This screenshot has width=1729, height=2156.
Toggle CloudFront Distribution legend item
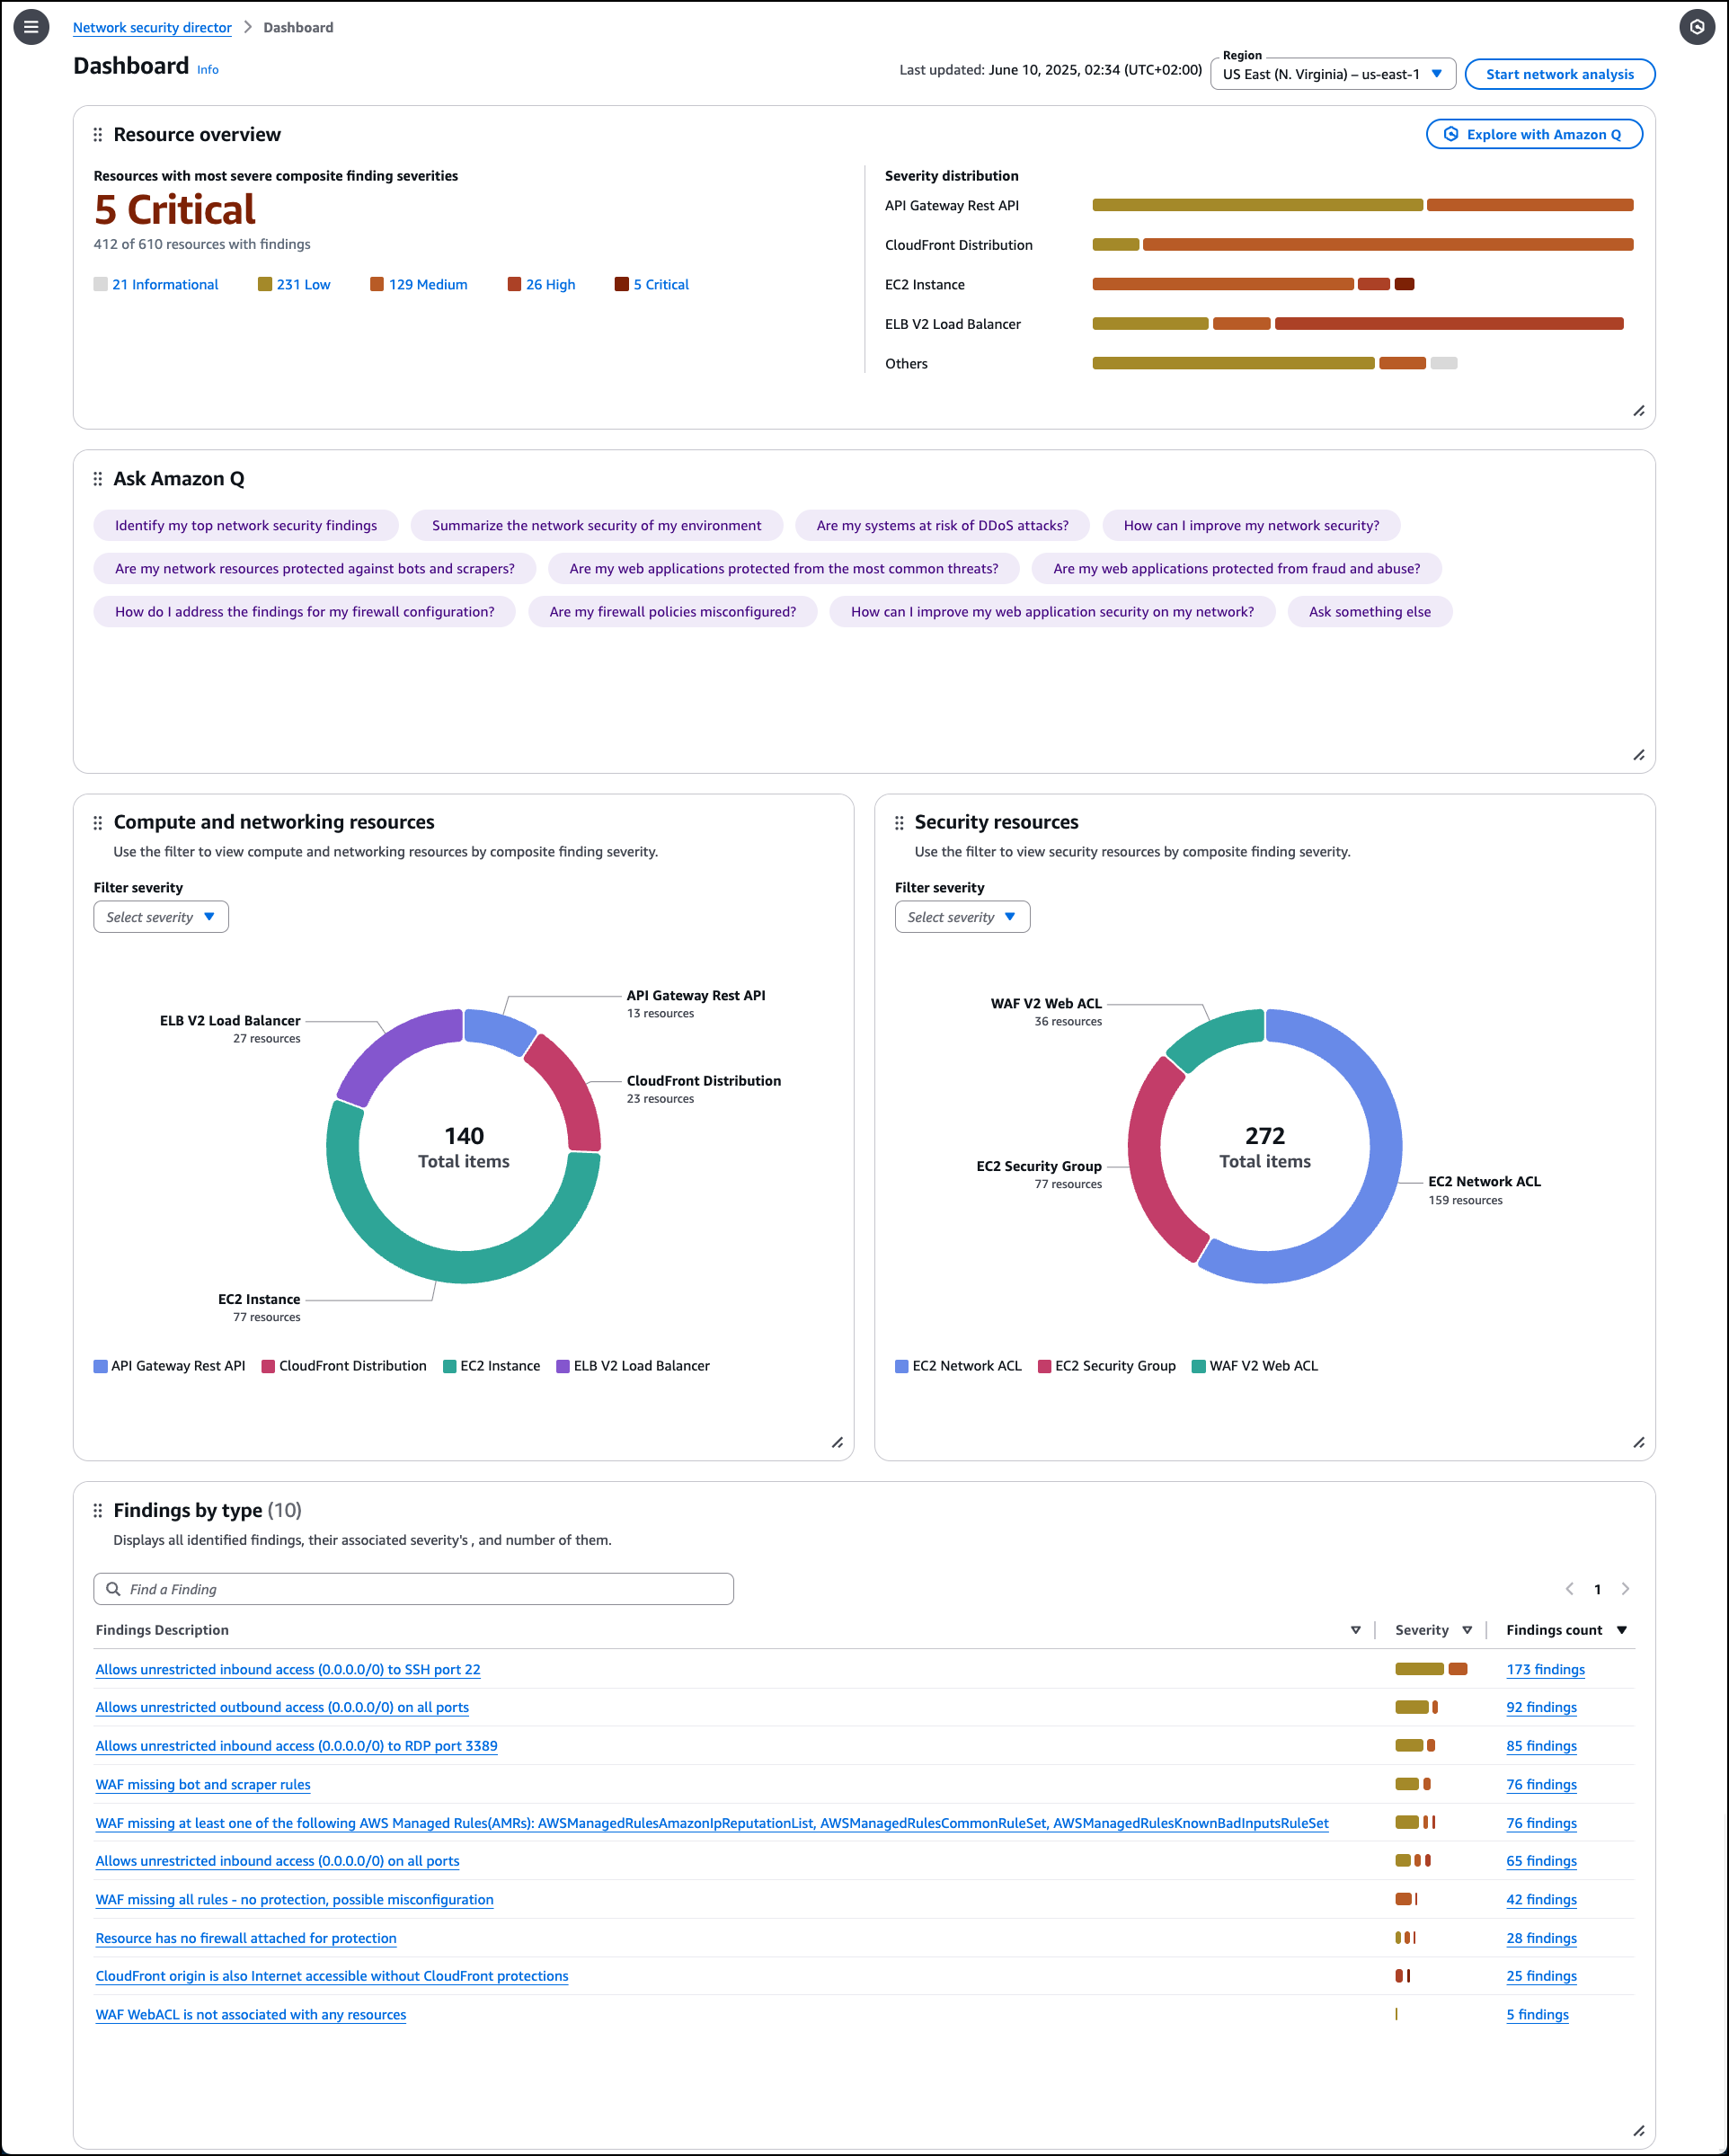click(343, 1366)
